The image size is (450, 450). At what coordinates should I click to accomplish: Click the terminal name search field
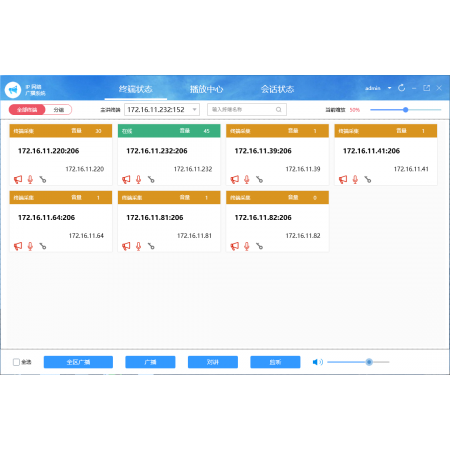[x=247, y=110]
